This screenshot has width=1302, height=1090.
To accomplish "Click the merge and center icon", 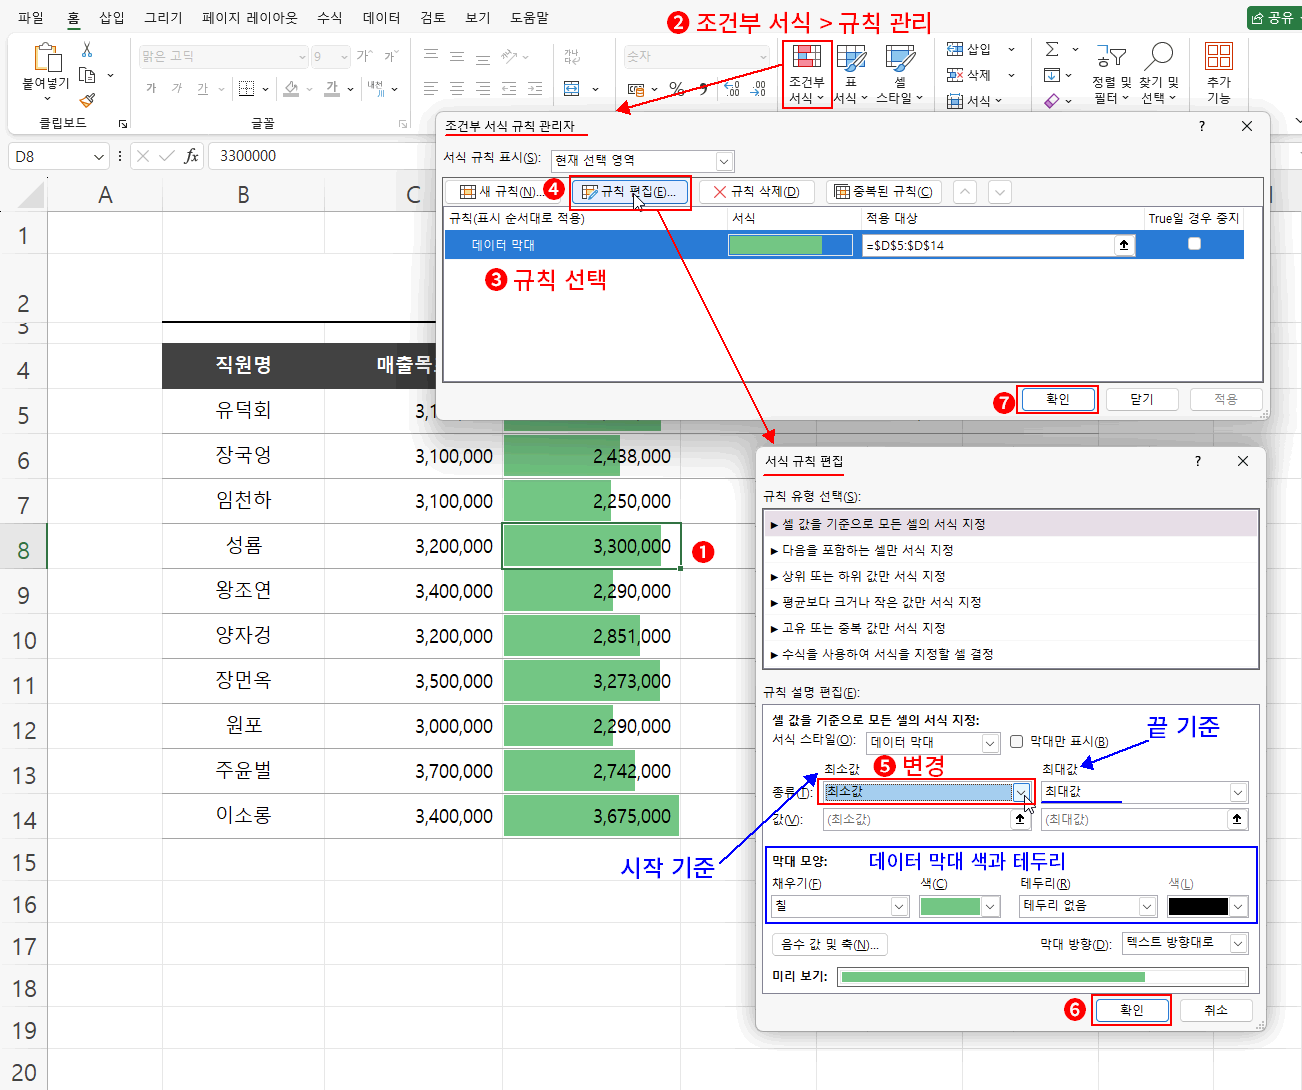I will (572, 89).
